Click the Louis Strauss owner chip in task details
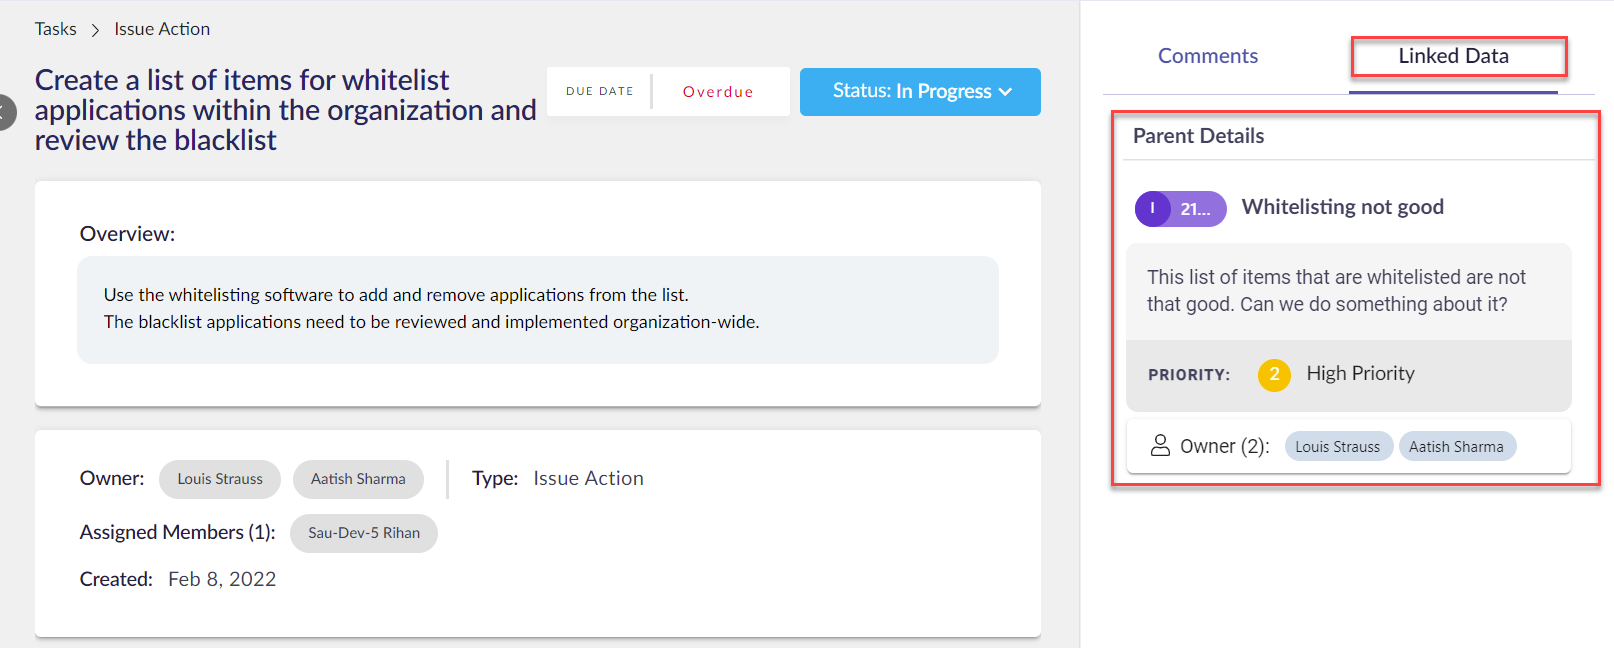The image size is (1614, 648). [x=220, y=479]
